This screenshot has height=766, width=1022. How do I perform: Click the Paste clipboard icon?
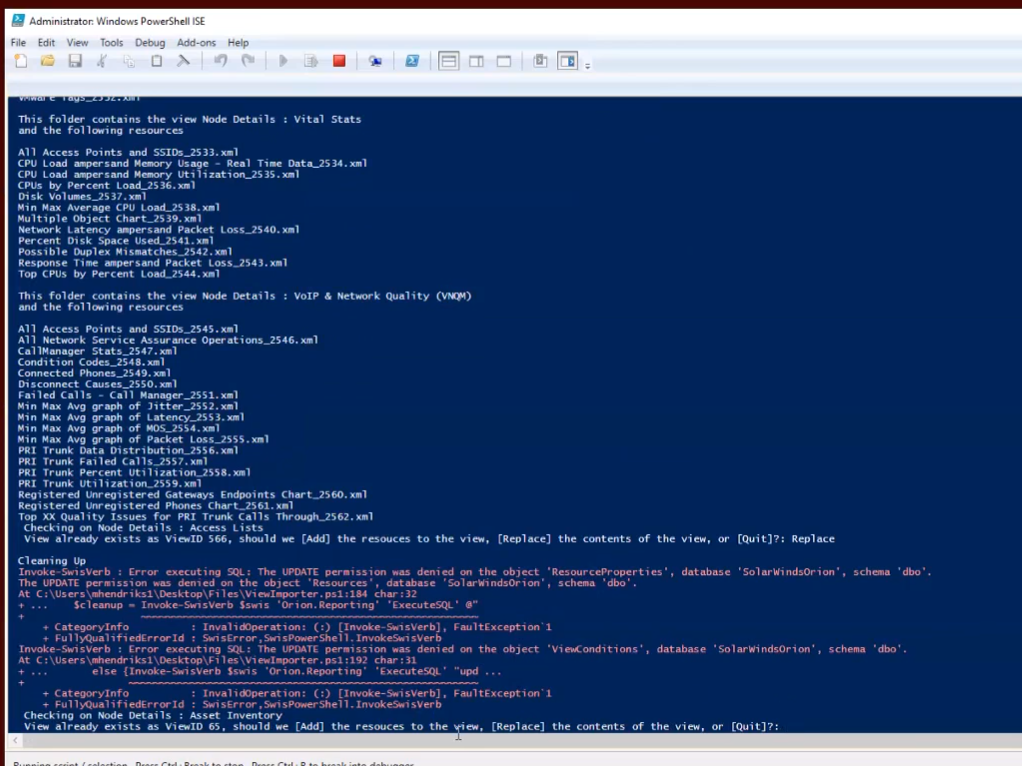point(156,61)
